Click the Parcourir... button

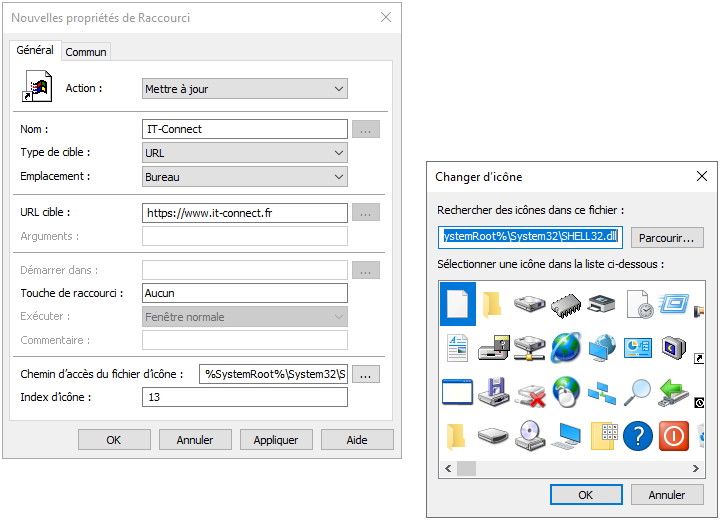[667, 238]
